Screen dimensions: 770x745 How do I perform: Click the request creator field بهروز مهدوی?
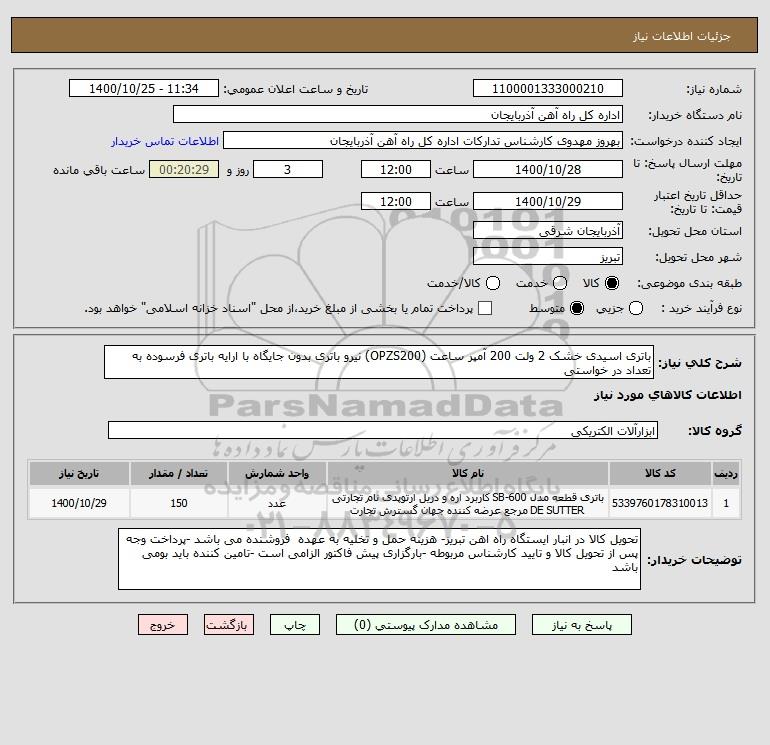pos(423,140)
